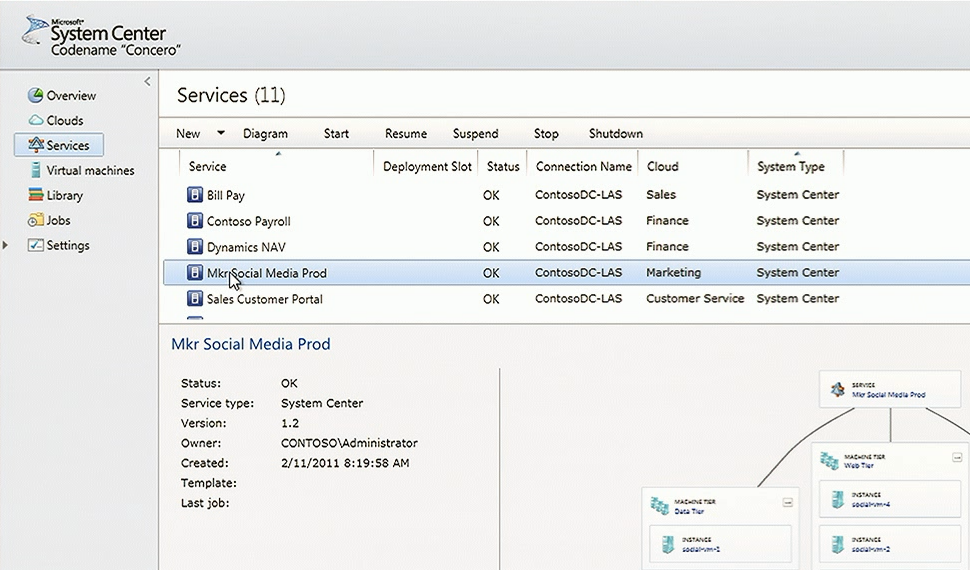Go to the Overview page

pos(71,95)
